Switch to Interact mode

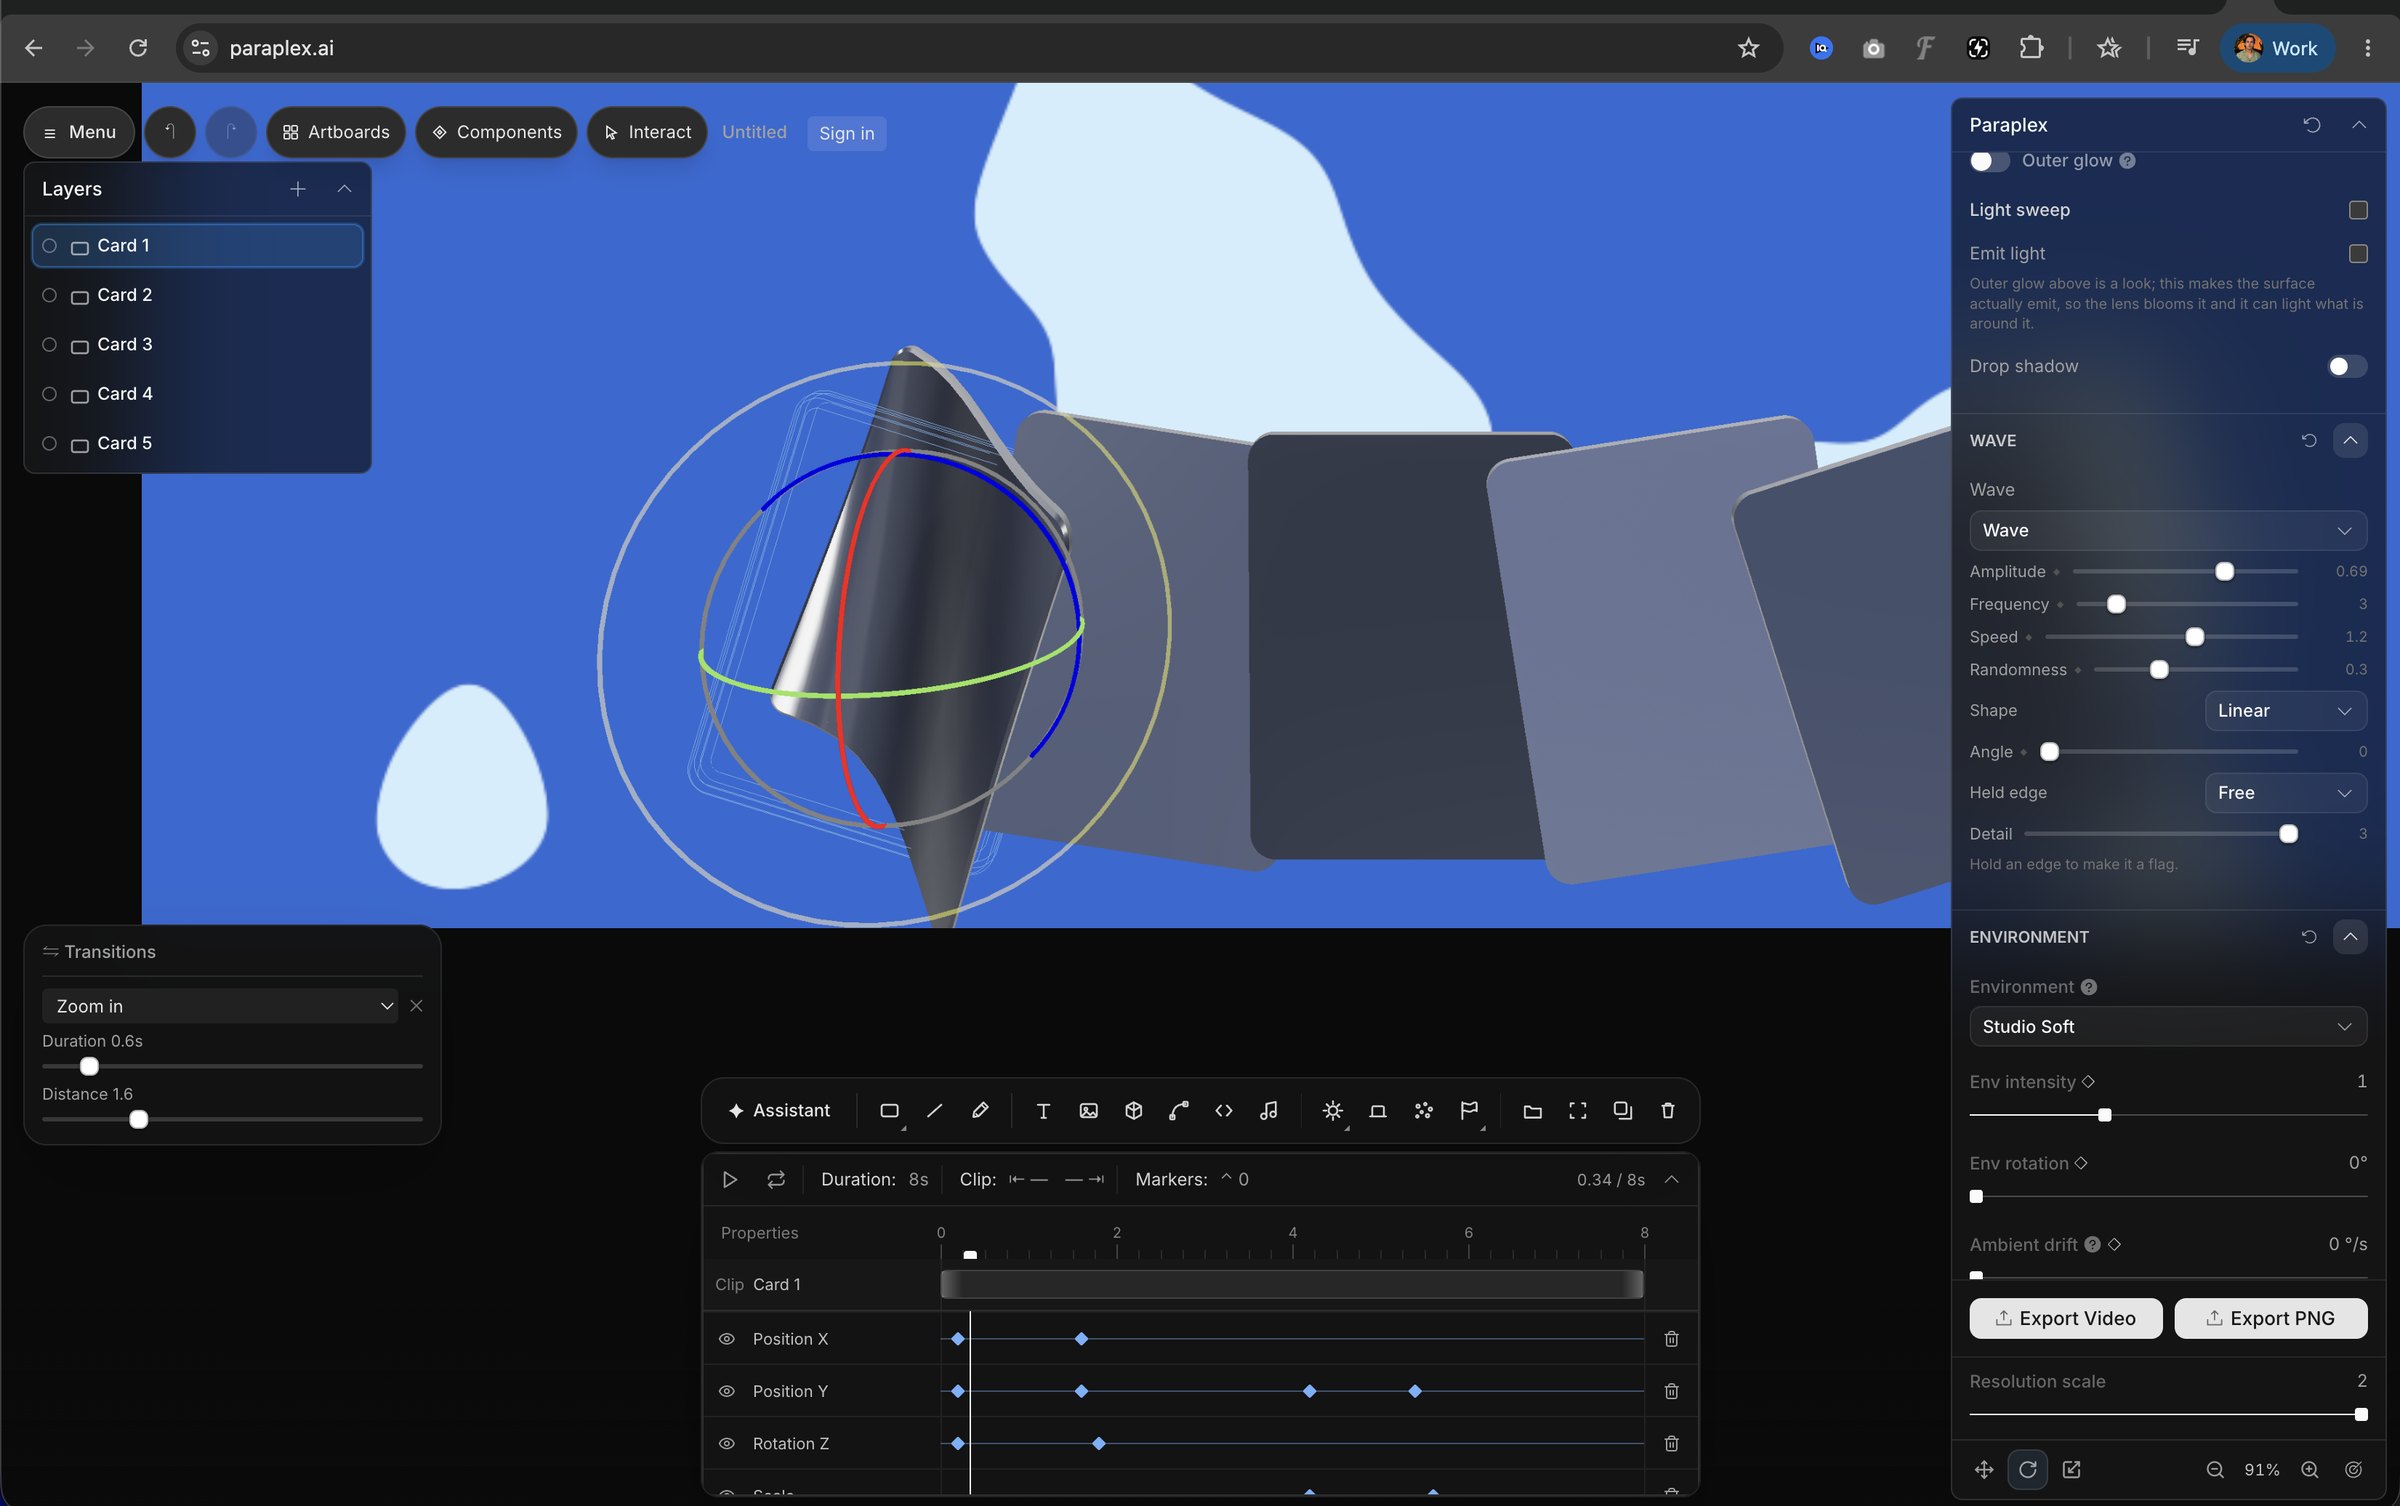(647, 132)
